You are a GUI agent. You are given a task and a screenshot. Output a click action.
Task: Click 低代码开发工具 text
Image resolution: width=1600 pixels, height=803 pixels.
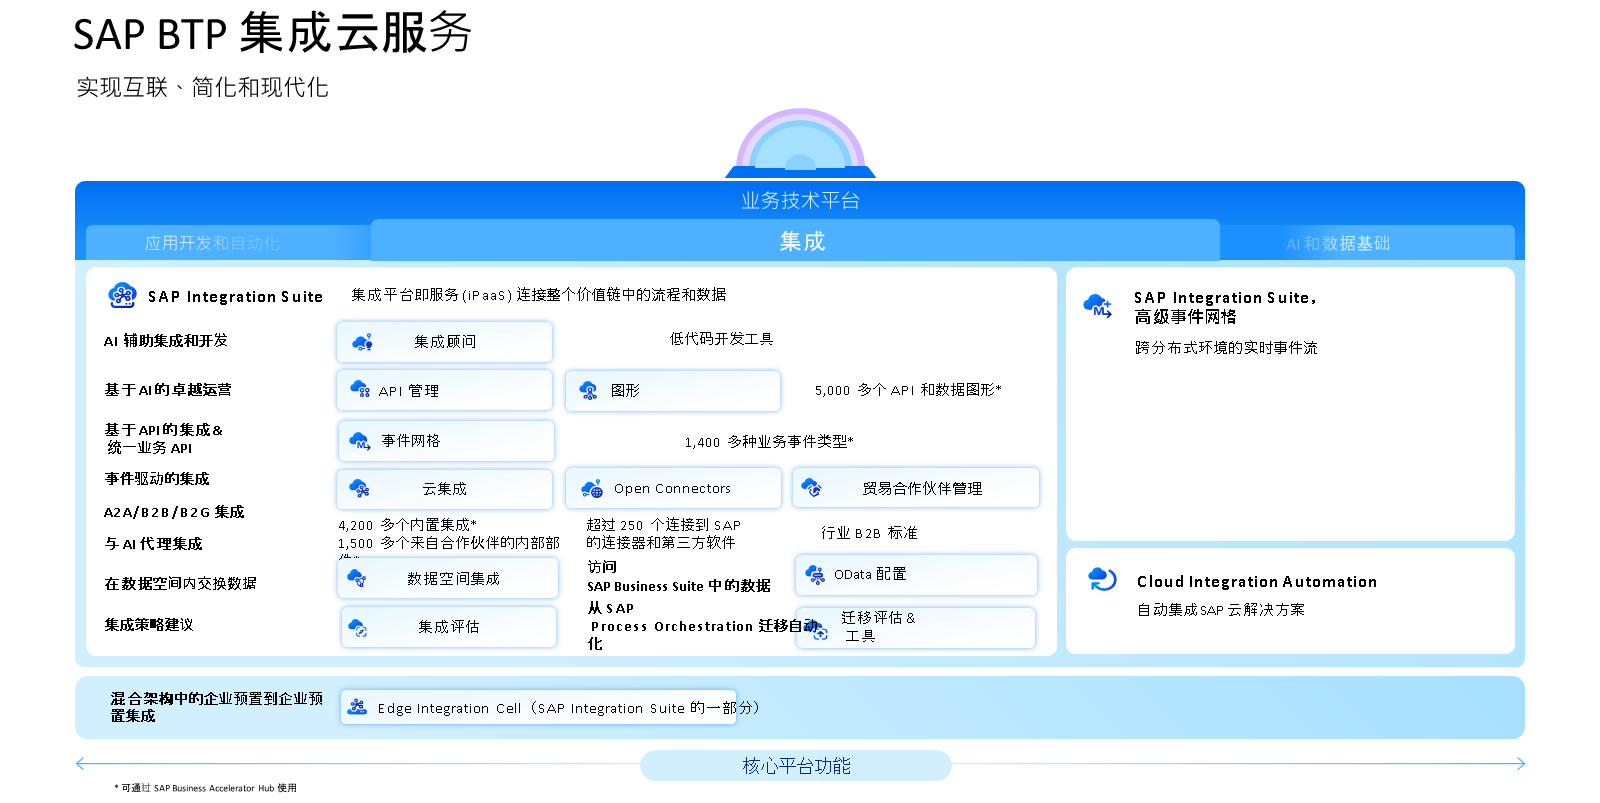(721, 339)
